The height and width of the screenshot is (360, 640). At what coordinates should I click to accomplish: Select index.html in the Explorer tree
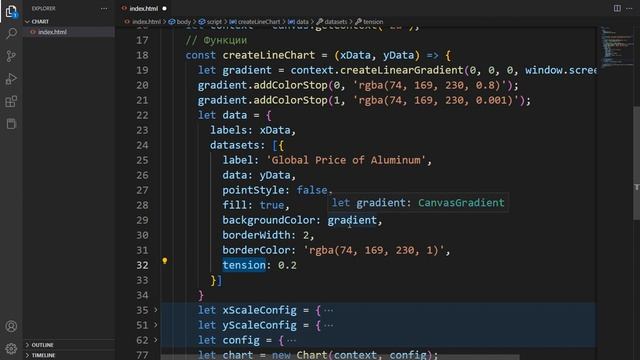tap(52, 32)
